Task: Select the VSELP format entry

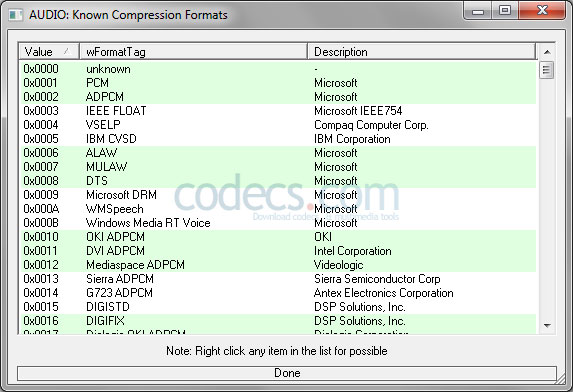Action: (x=103, y=125)
